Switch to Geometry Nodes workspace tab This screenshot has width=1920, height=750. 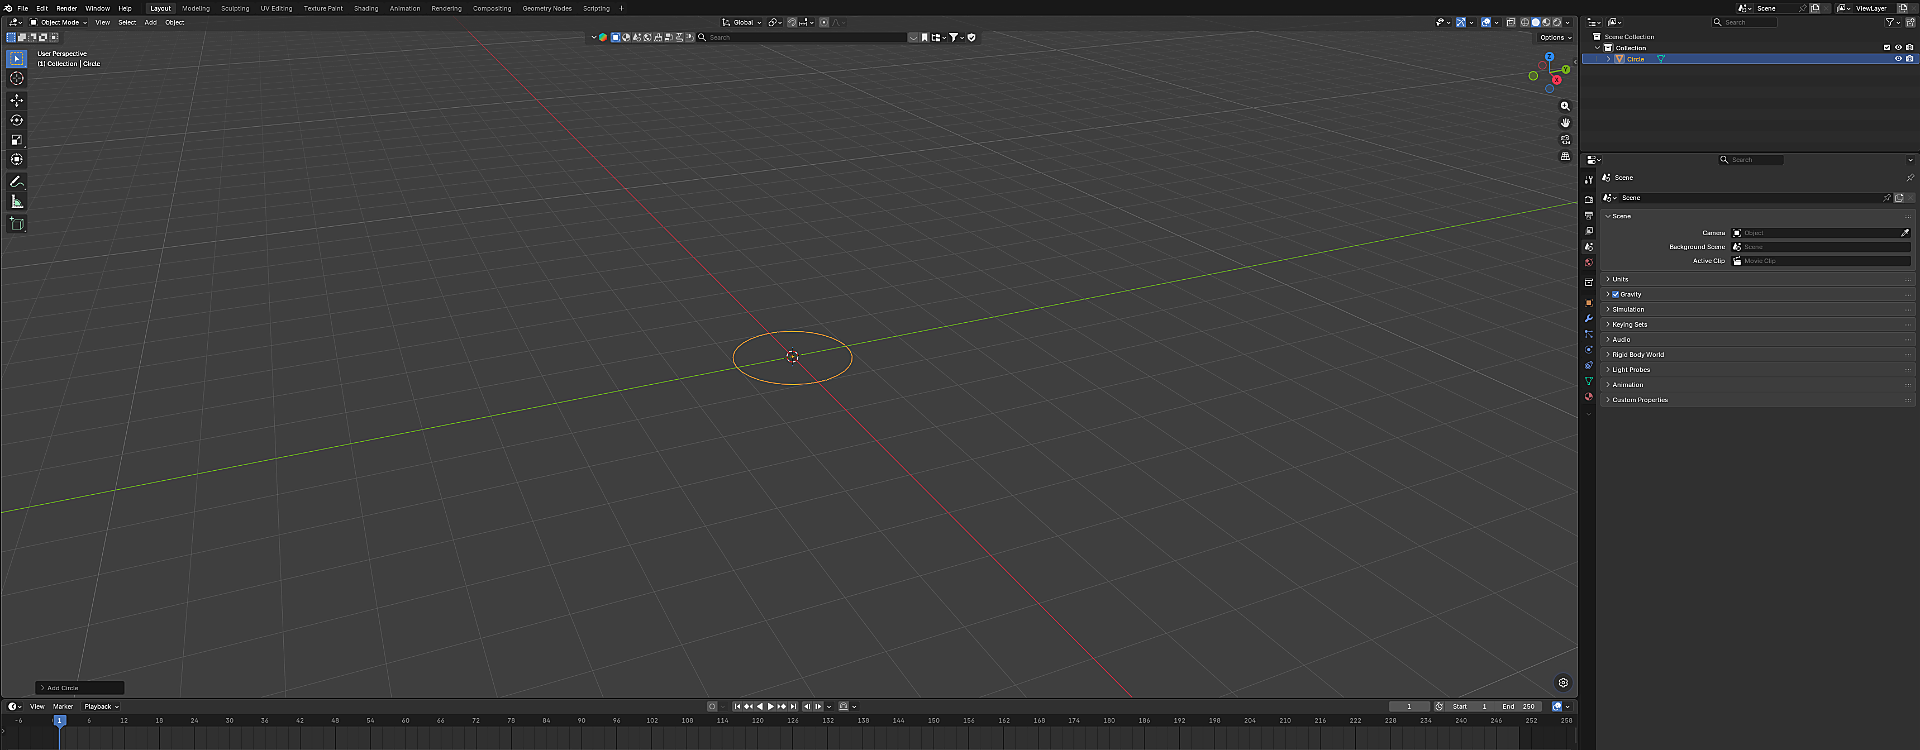tap(547, 8)
